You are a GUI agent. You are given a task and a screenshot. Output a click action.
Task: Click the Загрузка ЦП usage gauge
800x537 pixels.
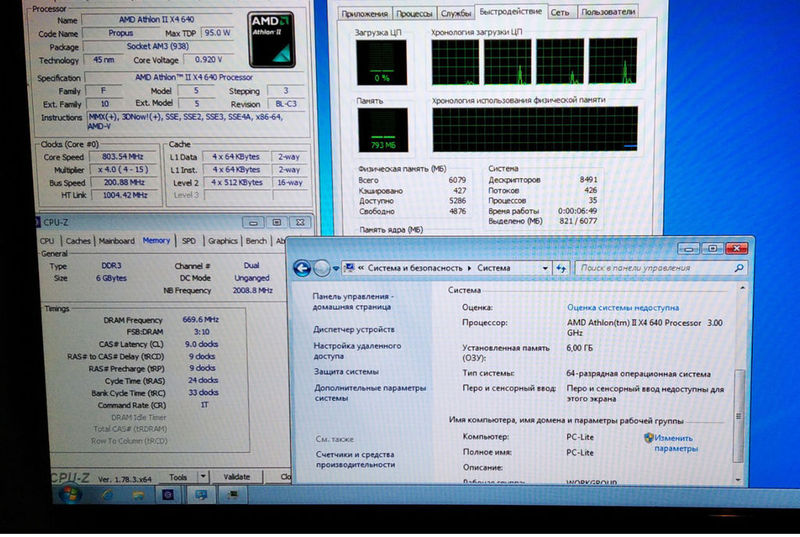pos(381,62)
